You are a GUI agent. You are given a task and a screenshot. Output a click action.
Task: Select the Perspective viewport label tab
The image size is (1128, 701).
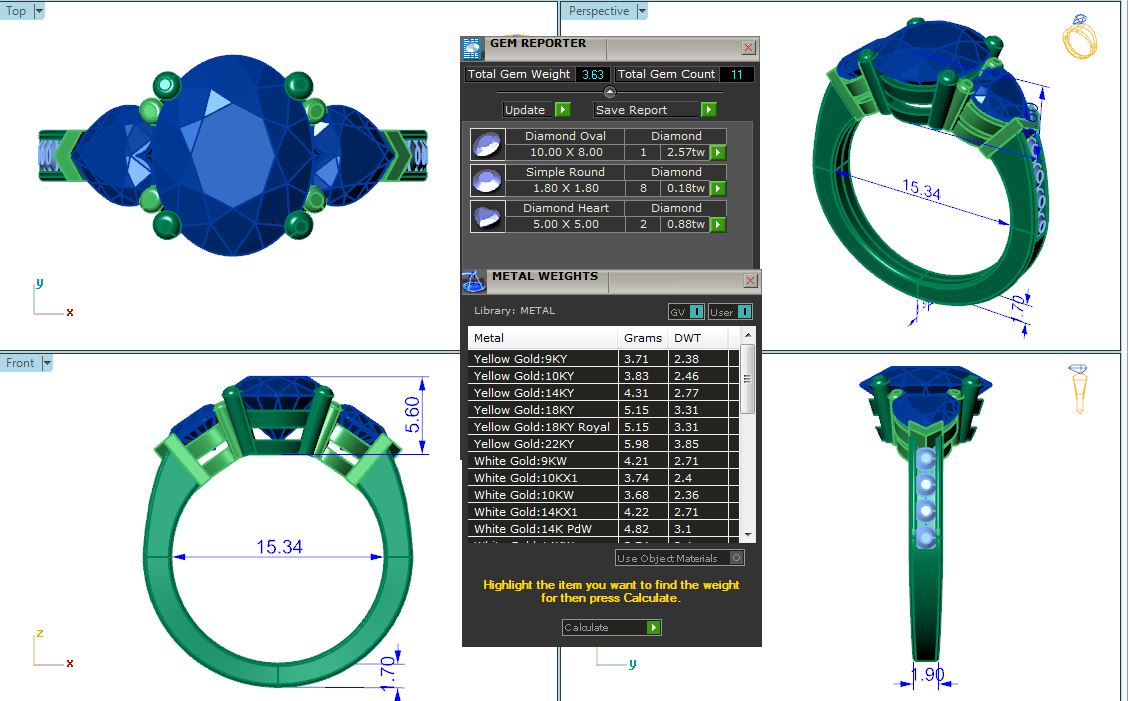598,11
